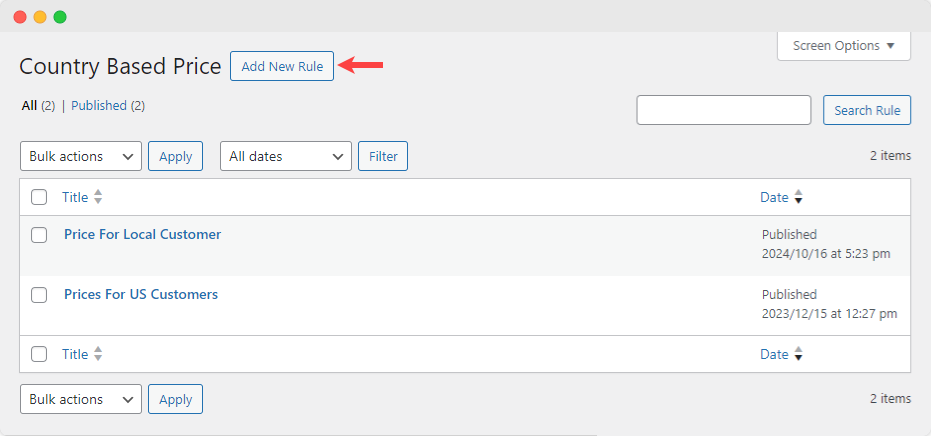Click footer Date column sort arrow
This screenshot has width=931, height=436.
click(798, 354)
